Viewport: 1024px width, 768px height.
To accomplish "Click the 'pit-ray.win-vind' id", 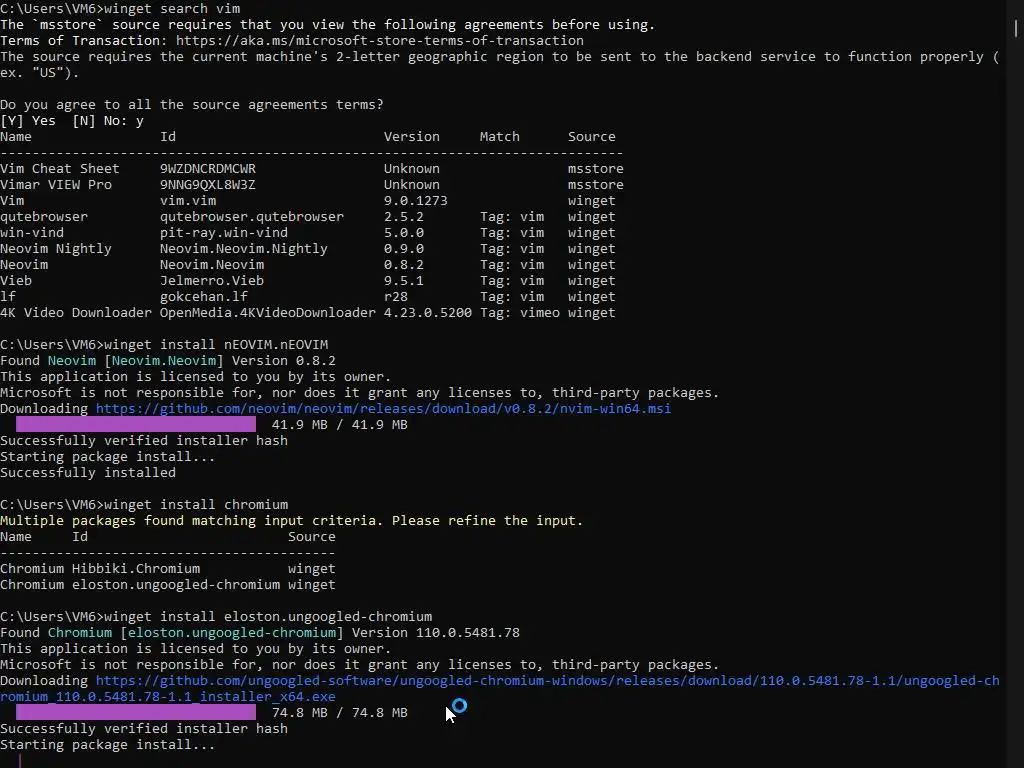I will (x=224, y=232).
